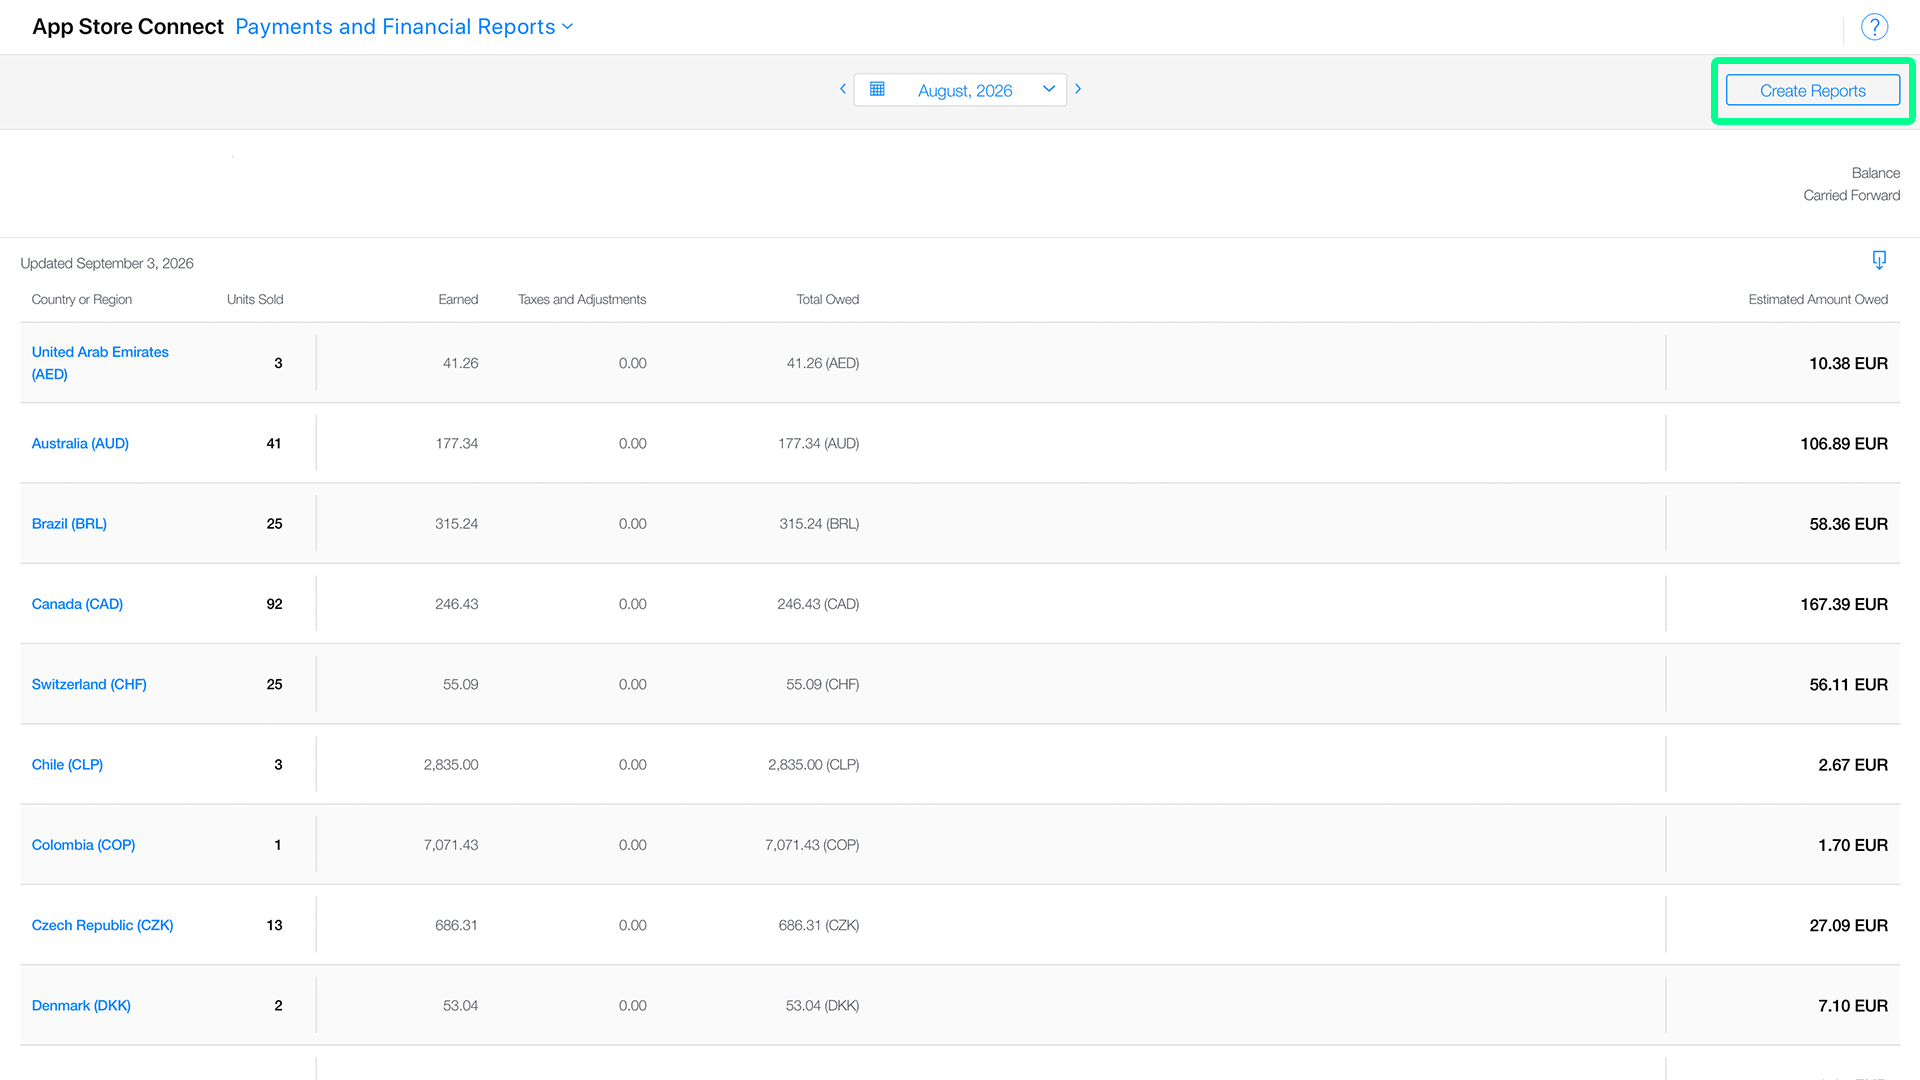This screenshot has height=1080, width=1920.
Task: Download the report using the download icon
Action: pos(1879,260)
